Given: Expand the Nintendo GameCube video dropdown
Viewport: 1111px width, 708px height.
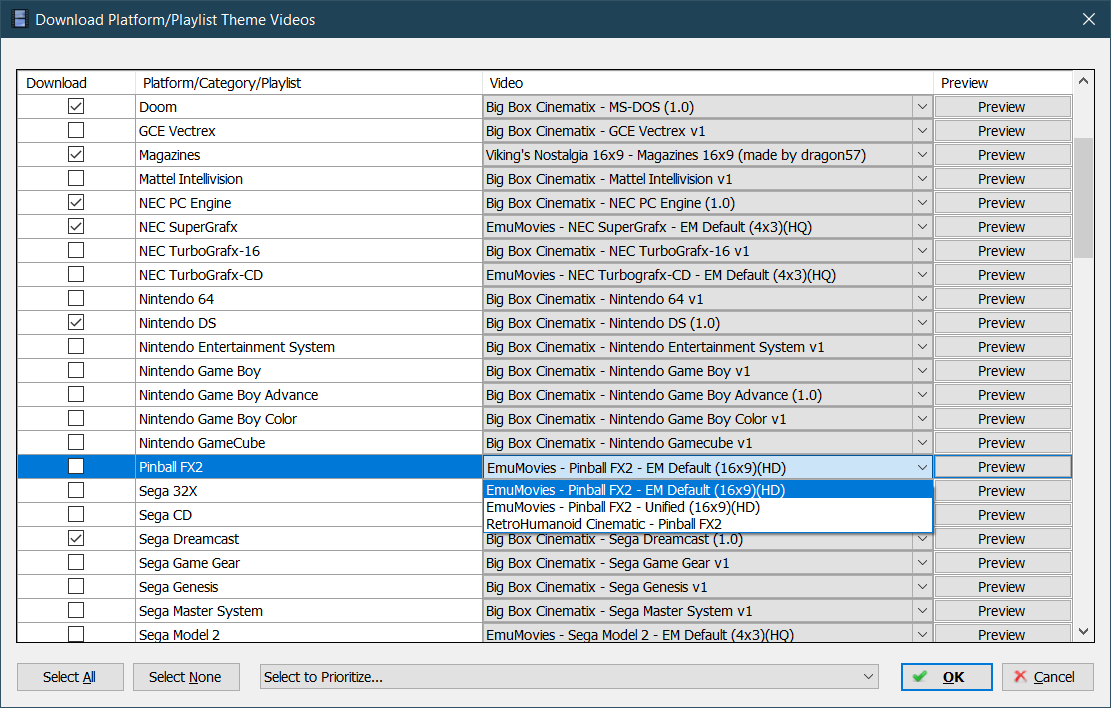Looking at the screenshot, I should point(922,443).
